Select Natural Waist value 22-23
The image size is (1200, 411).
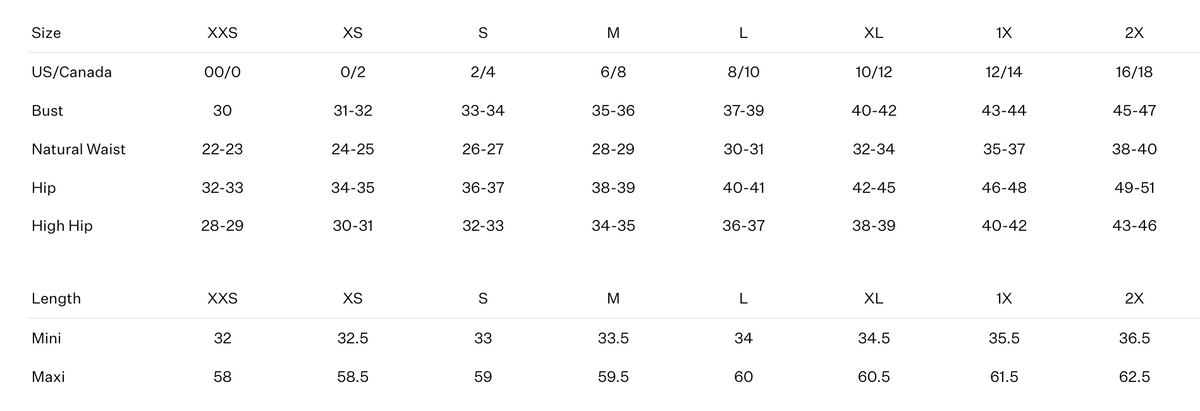(222, 149)
